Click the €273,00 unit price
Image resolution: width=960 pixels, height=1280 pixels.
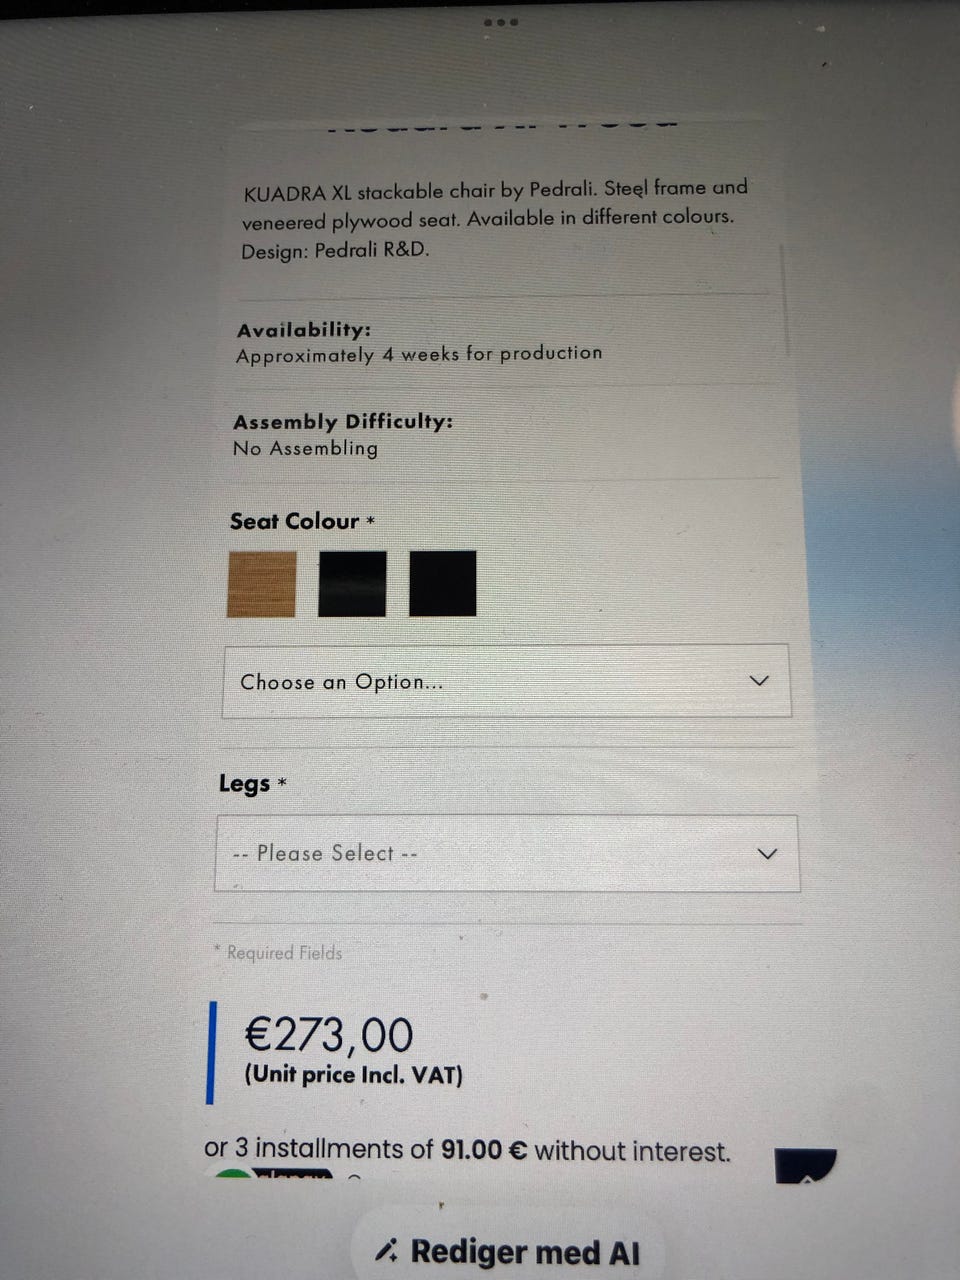coord(329,1034)
